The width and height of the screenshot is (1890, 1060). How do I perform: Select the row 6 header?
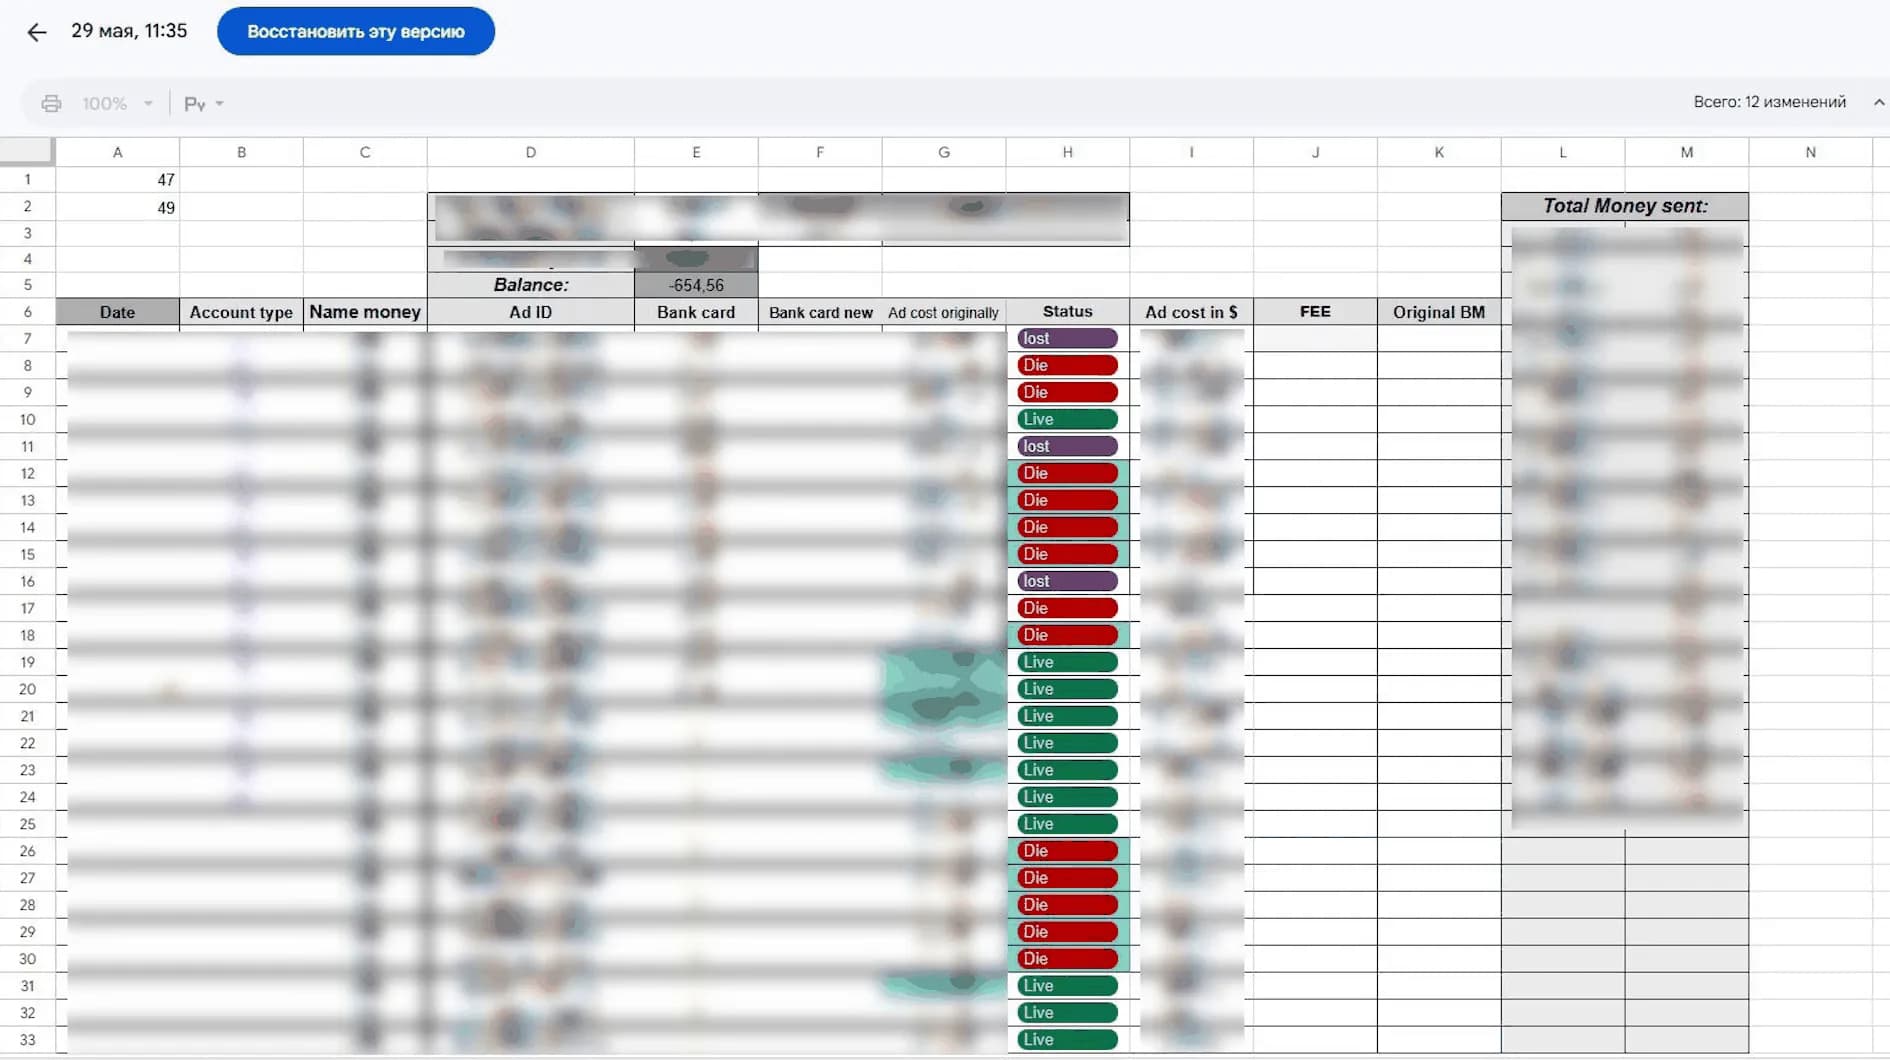point(27,312)
